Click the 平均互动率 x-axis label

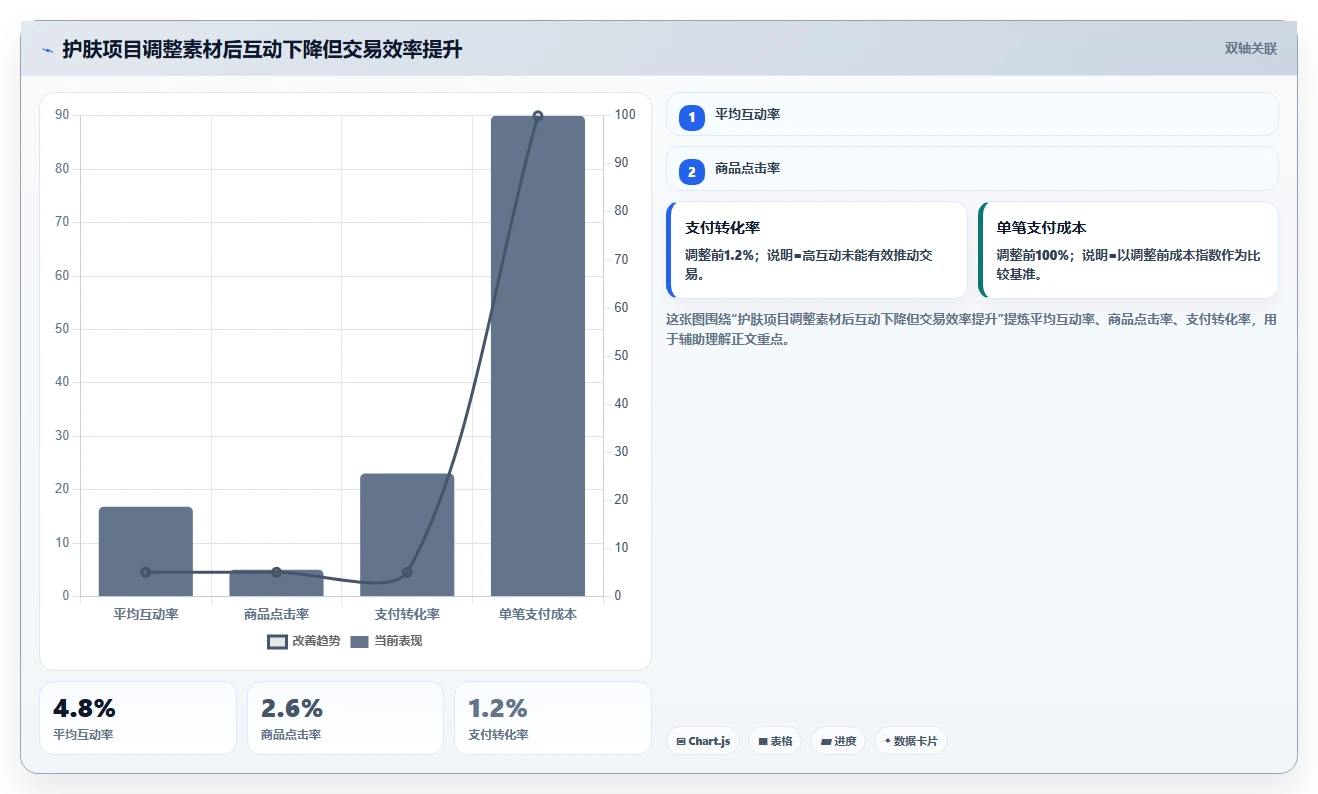point(146,614)
